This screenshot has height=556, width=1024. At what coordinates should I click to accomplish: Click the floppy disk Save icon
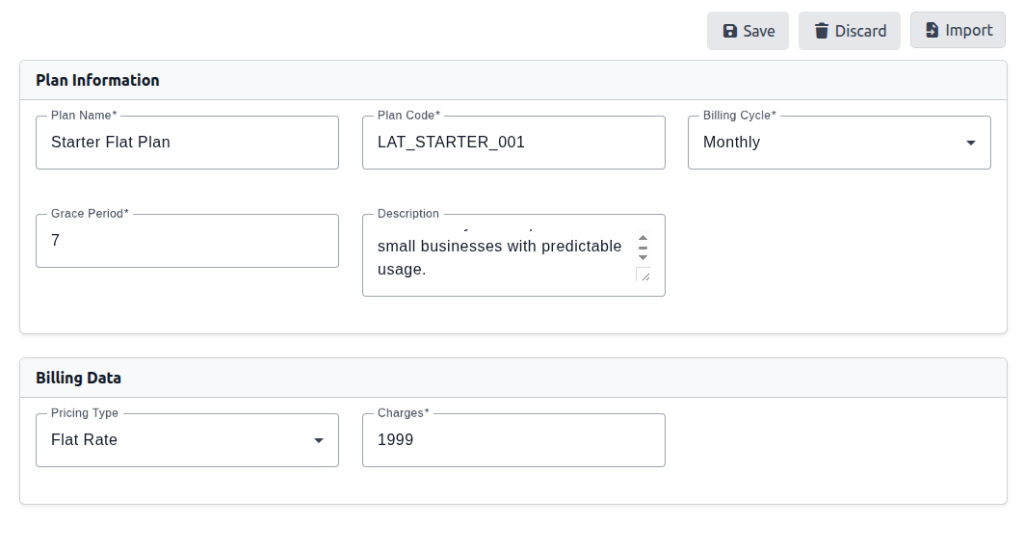click(731, 31)
